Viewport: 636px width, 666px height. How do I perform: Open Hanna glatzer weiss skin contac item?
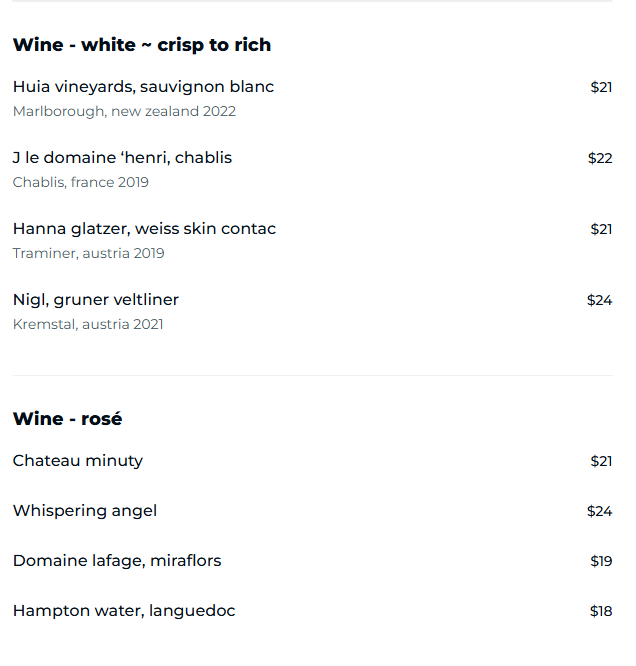[144, 229]
